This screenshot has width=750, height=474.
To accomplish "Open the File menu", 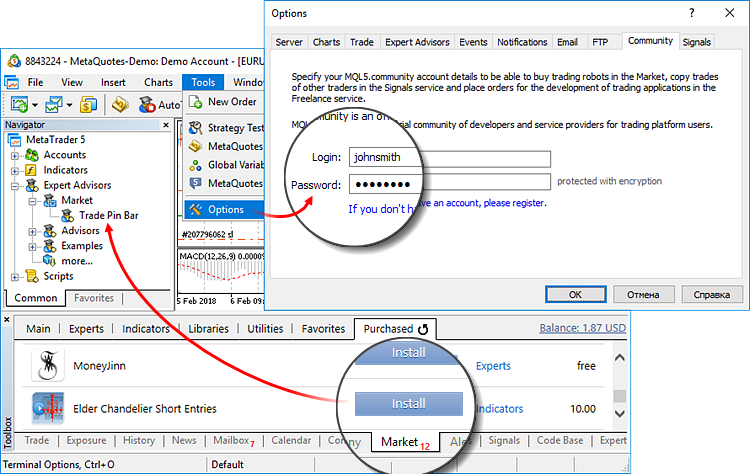I will point(35,82).
